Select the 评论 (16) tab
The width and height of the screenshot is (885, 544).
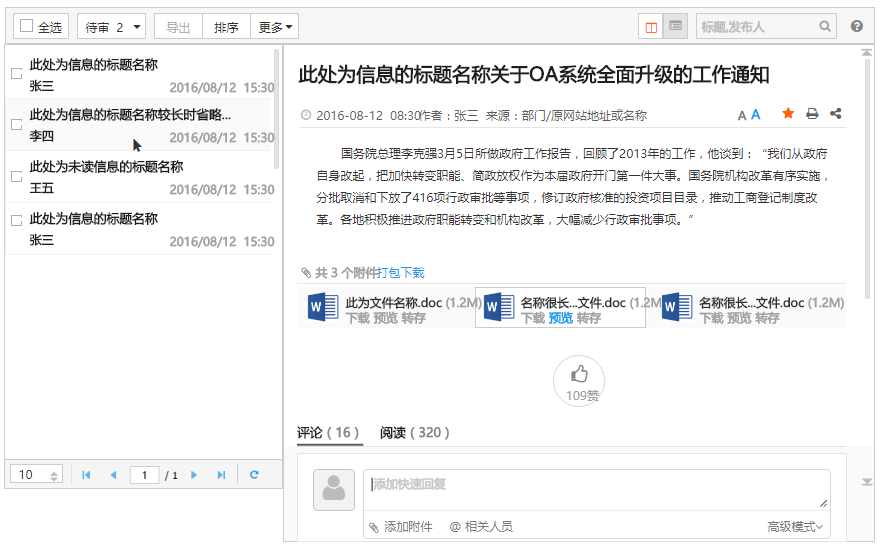329,433
